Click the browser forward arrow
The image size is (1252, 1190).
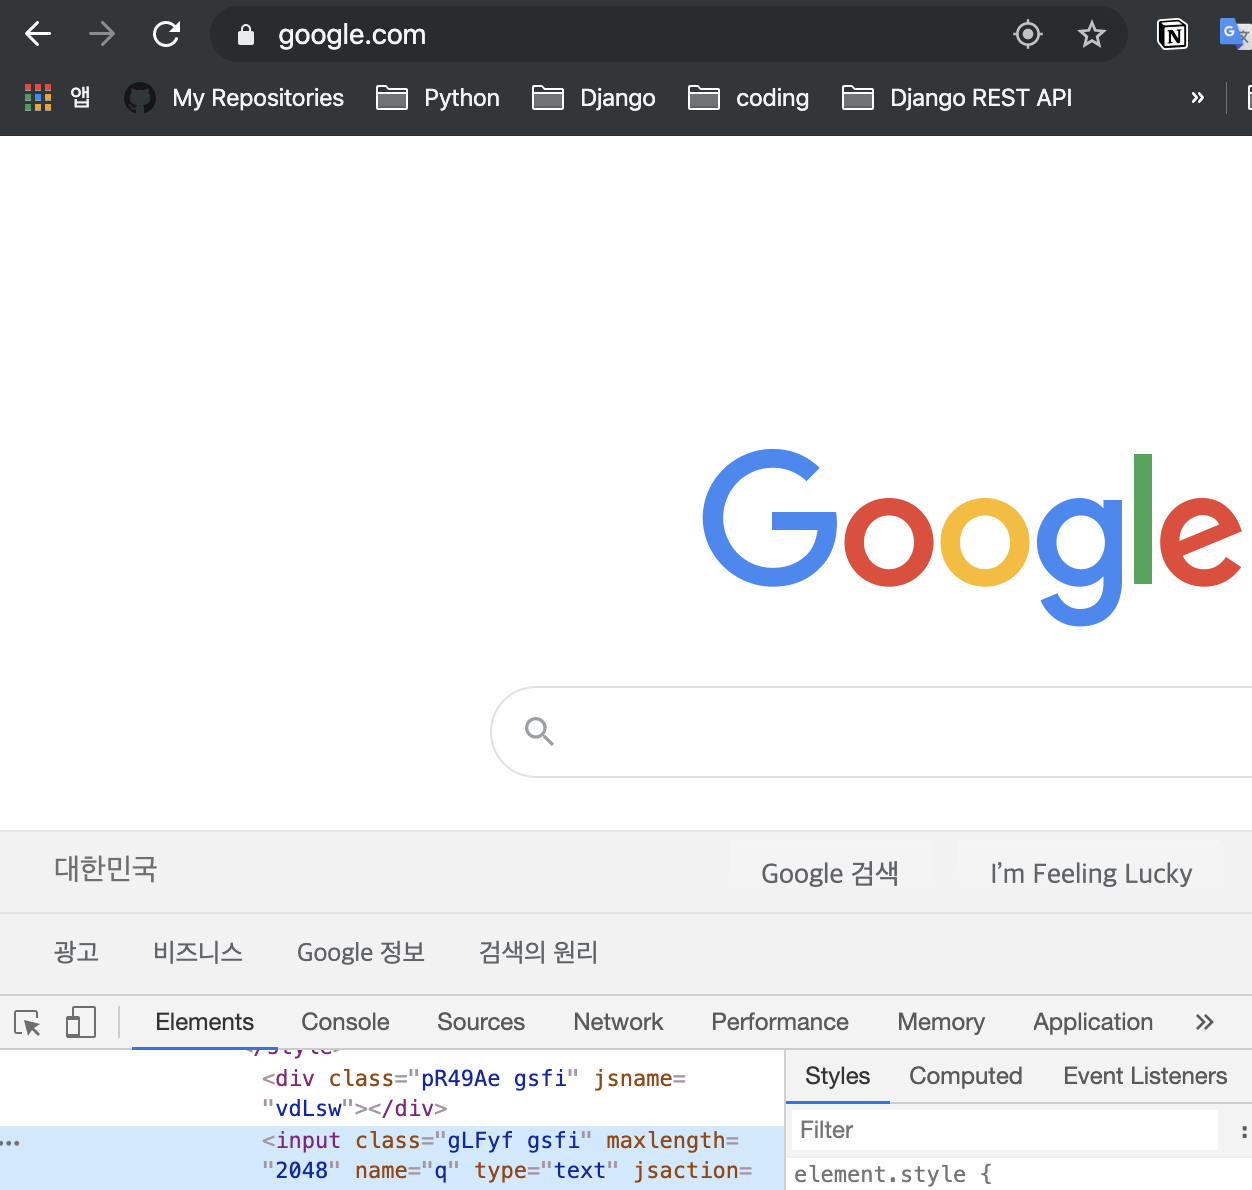tap(102, 35)
